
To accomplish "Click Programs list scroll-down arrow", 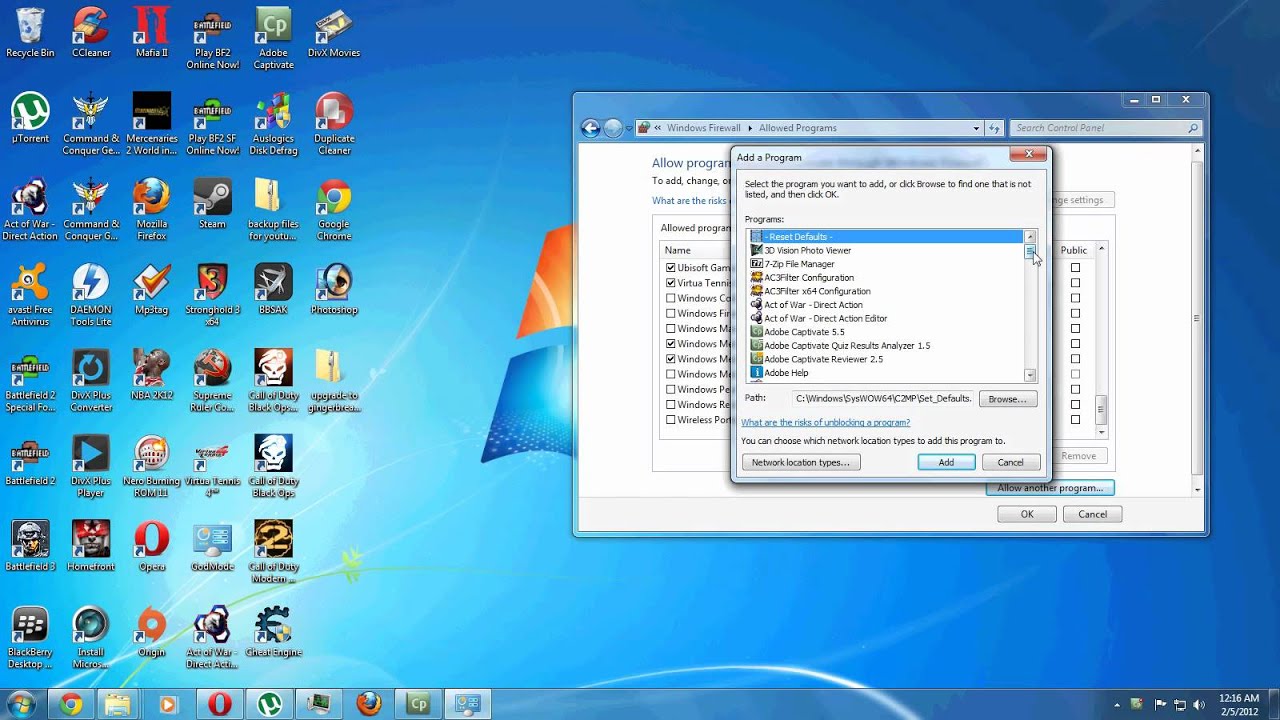I will (x=1030, y=375).
